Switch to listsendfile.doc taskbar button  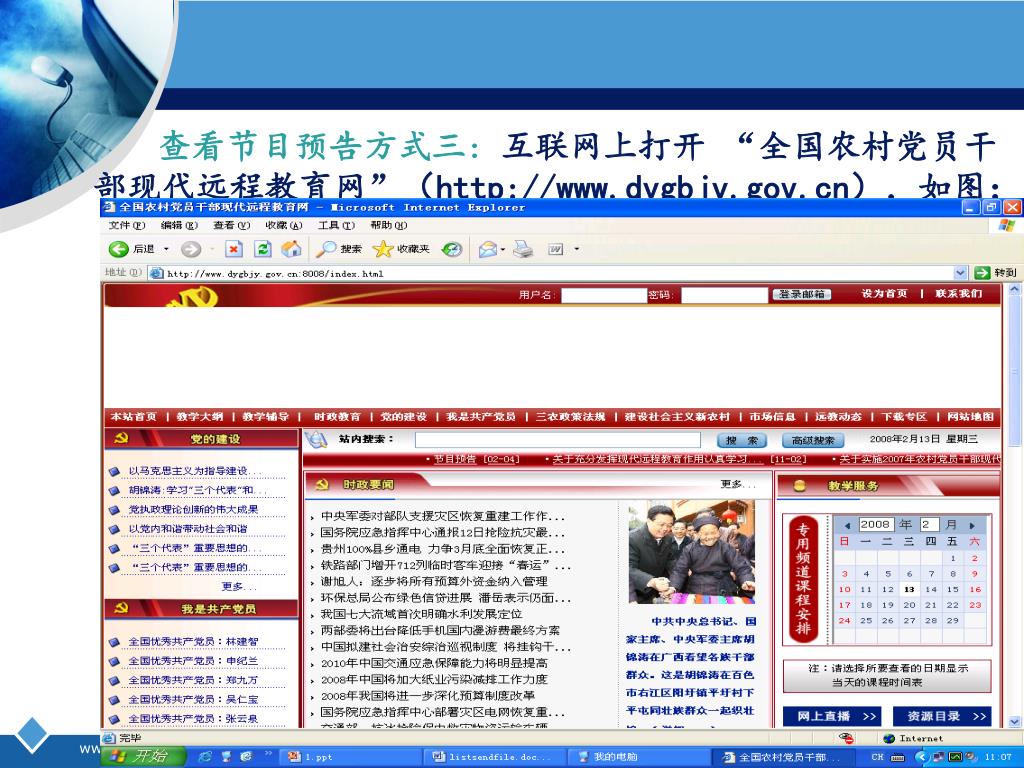pos(496,757)
